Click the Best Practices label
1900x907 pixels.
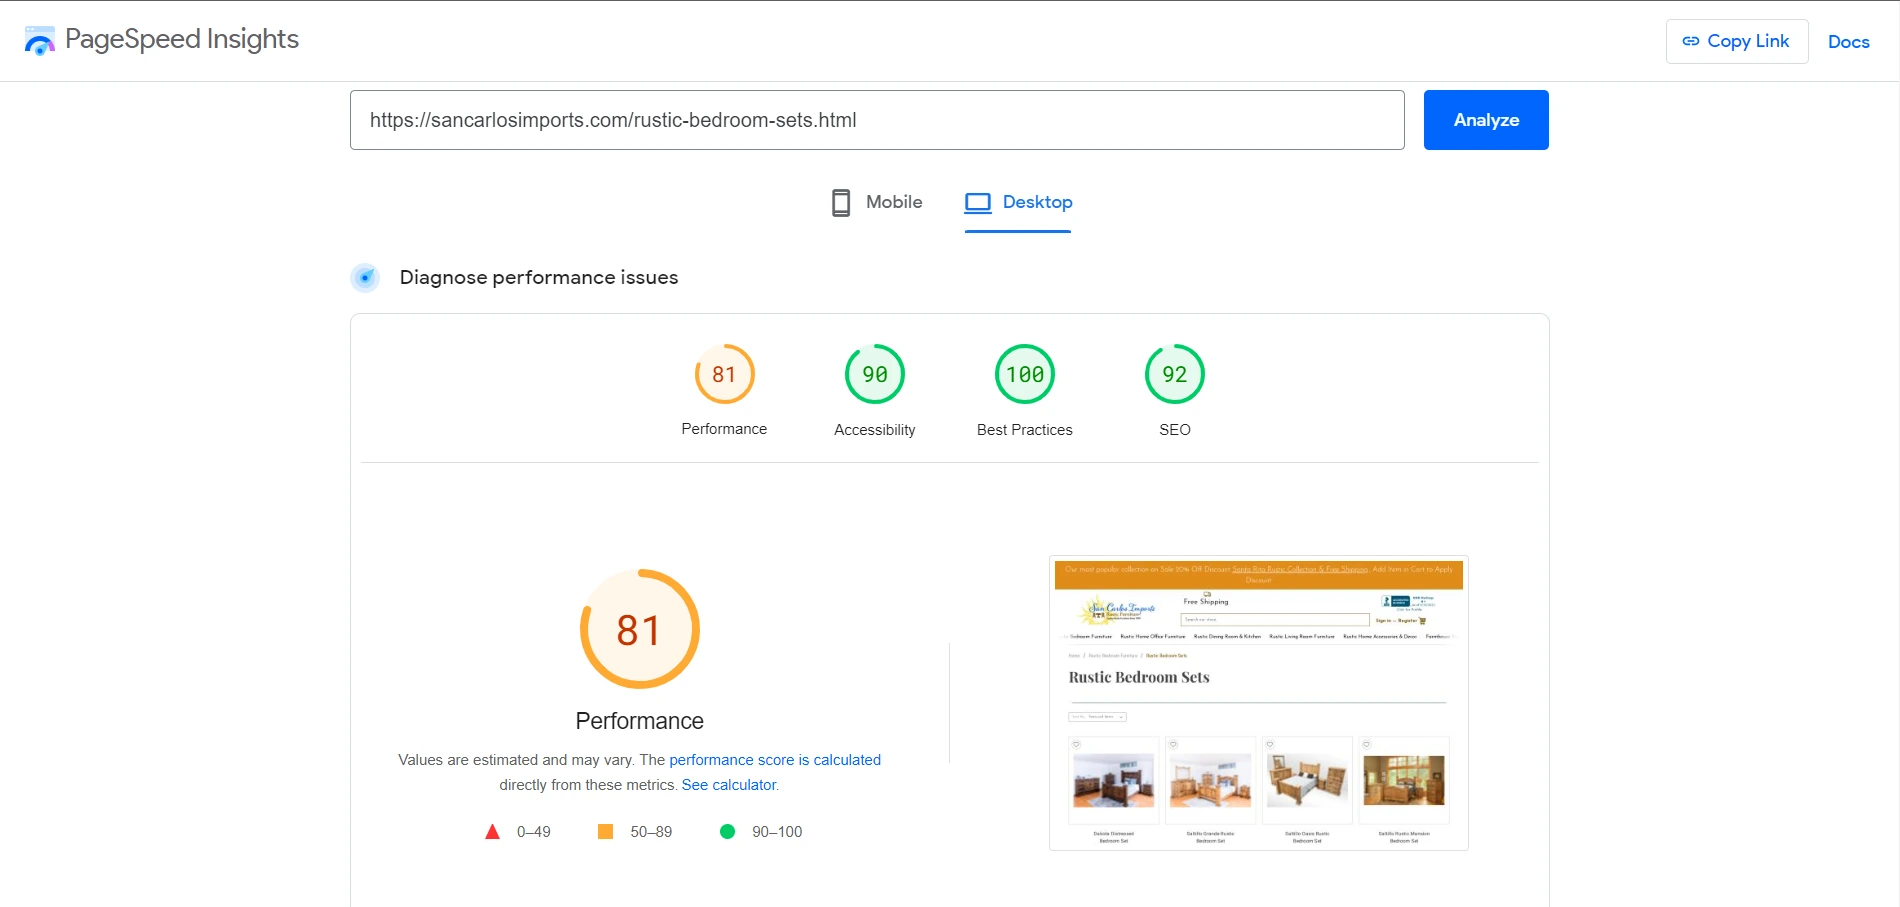1025,430
